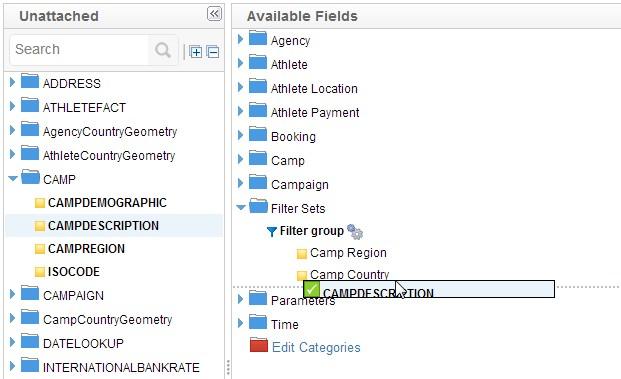Open Filter group settings gear icon
621x379 pixels.
(354, 231)
